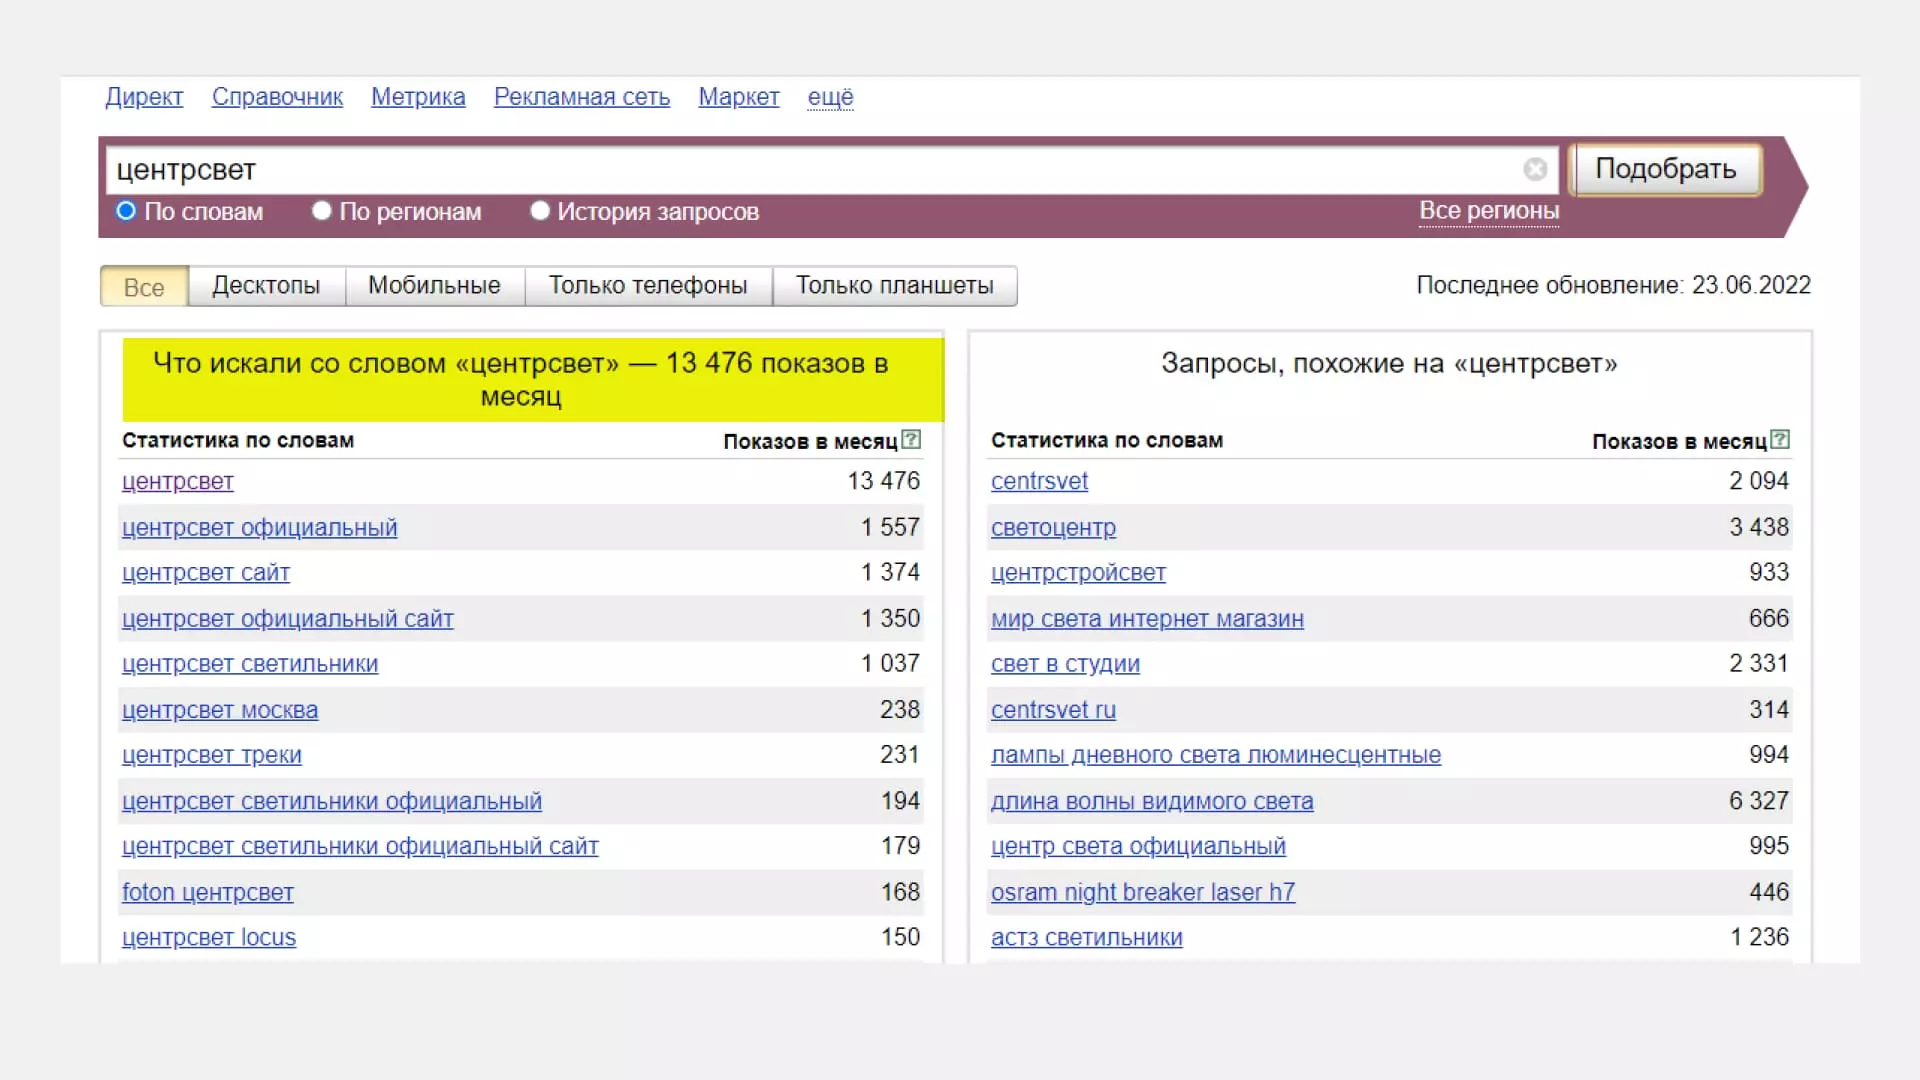Open the 'foton центрсвет' query link
Viewport: 1920px width, 1080px height.
(208, 892)
